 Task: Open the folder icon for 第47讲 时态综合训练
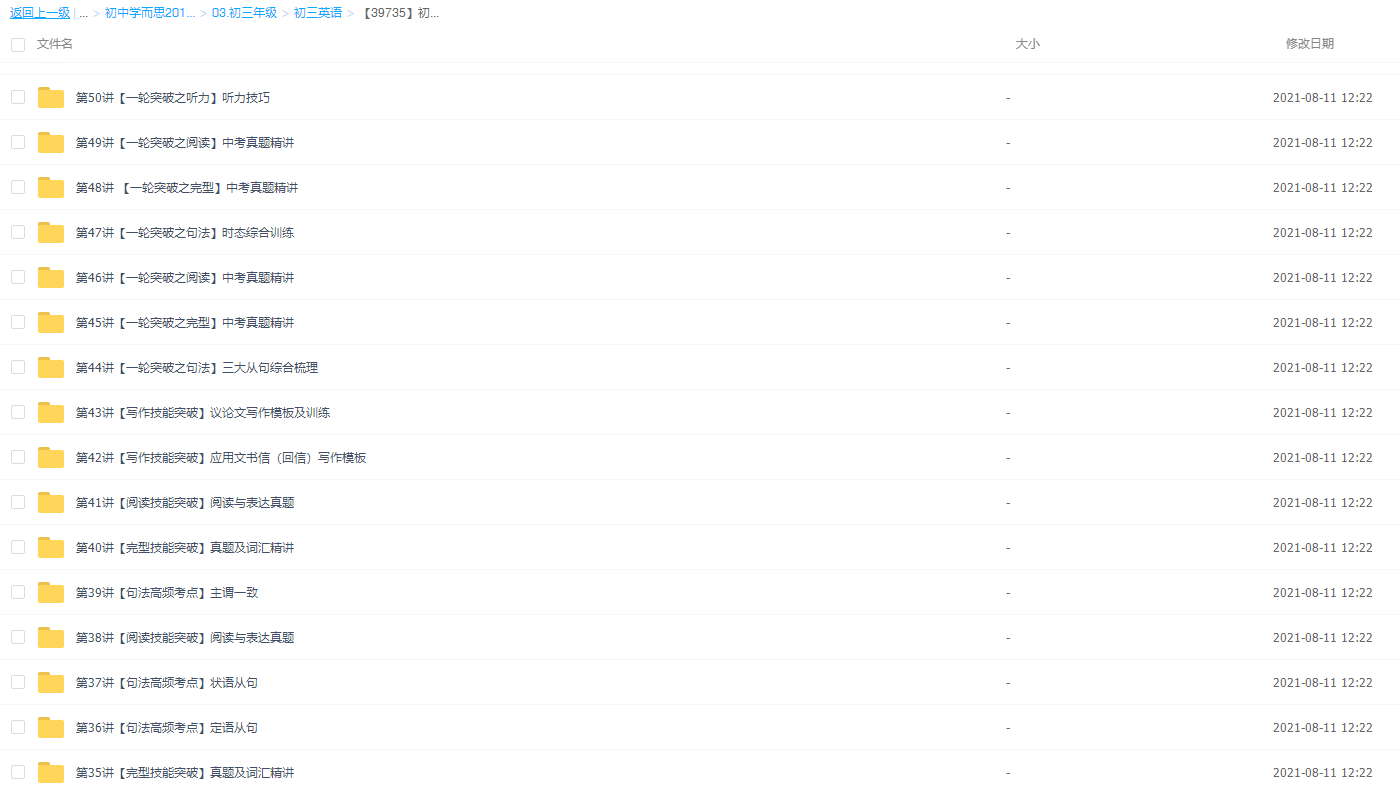click(x=50, y=233)
